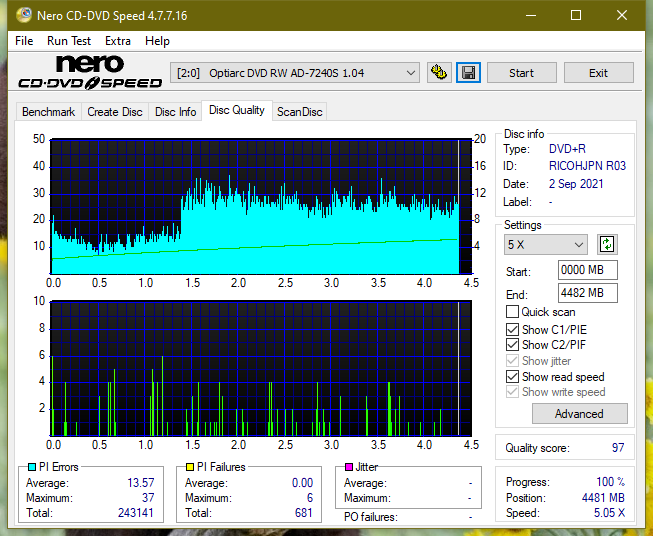Toggle the Show jitter checkbox
Screen dimensions: 653x536
(x=512, y=361)
